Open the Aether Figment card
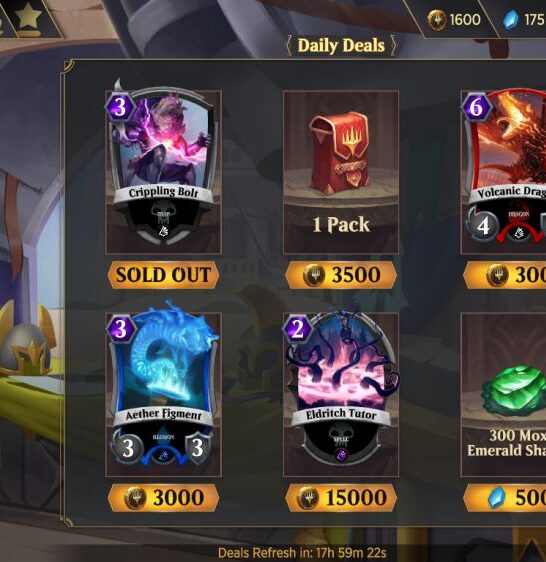 (163, 391)
